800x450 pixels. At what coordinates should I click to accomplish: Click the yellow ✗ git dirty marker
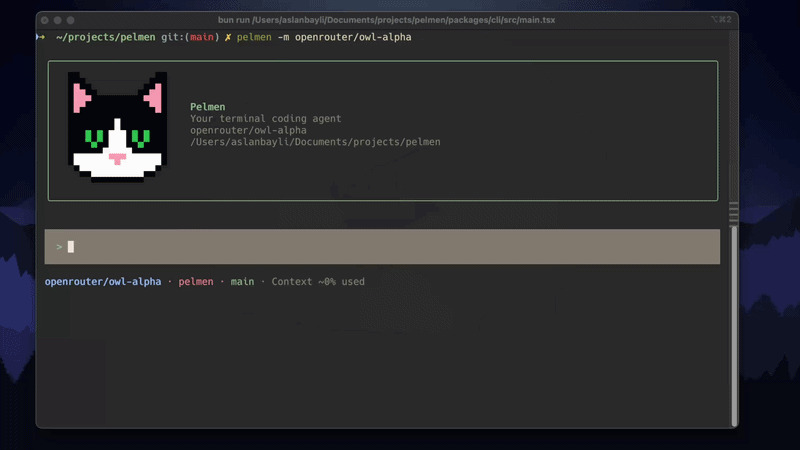(x=228, y=37)
